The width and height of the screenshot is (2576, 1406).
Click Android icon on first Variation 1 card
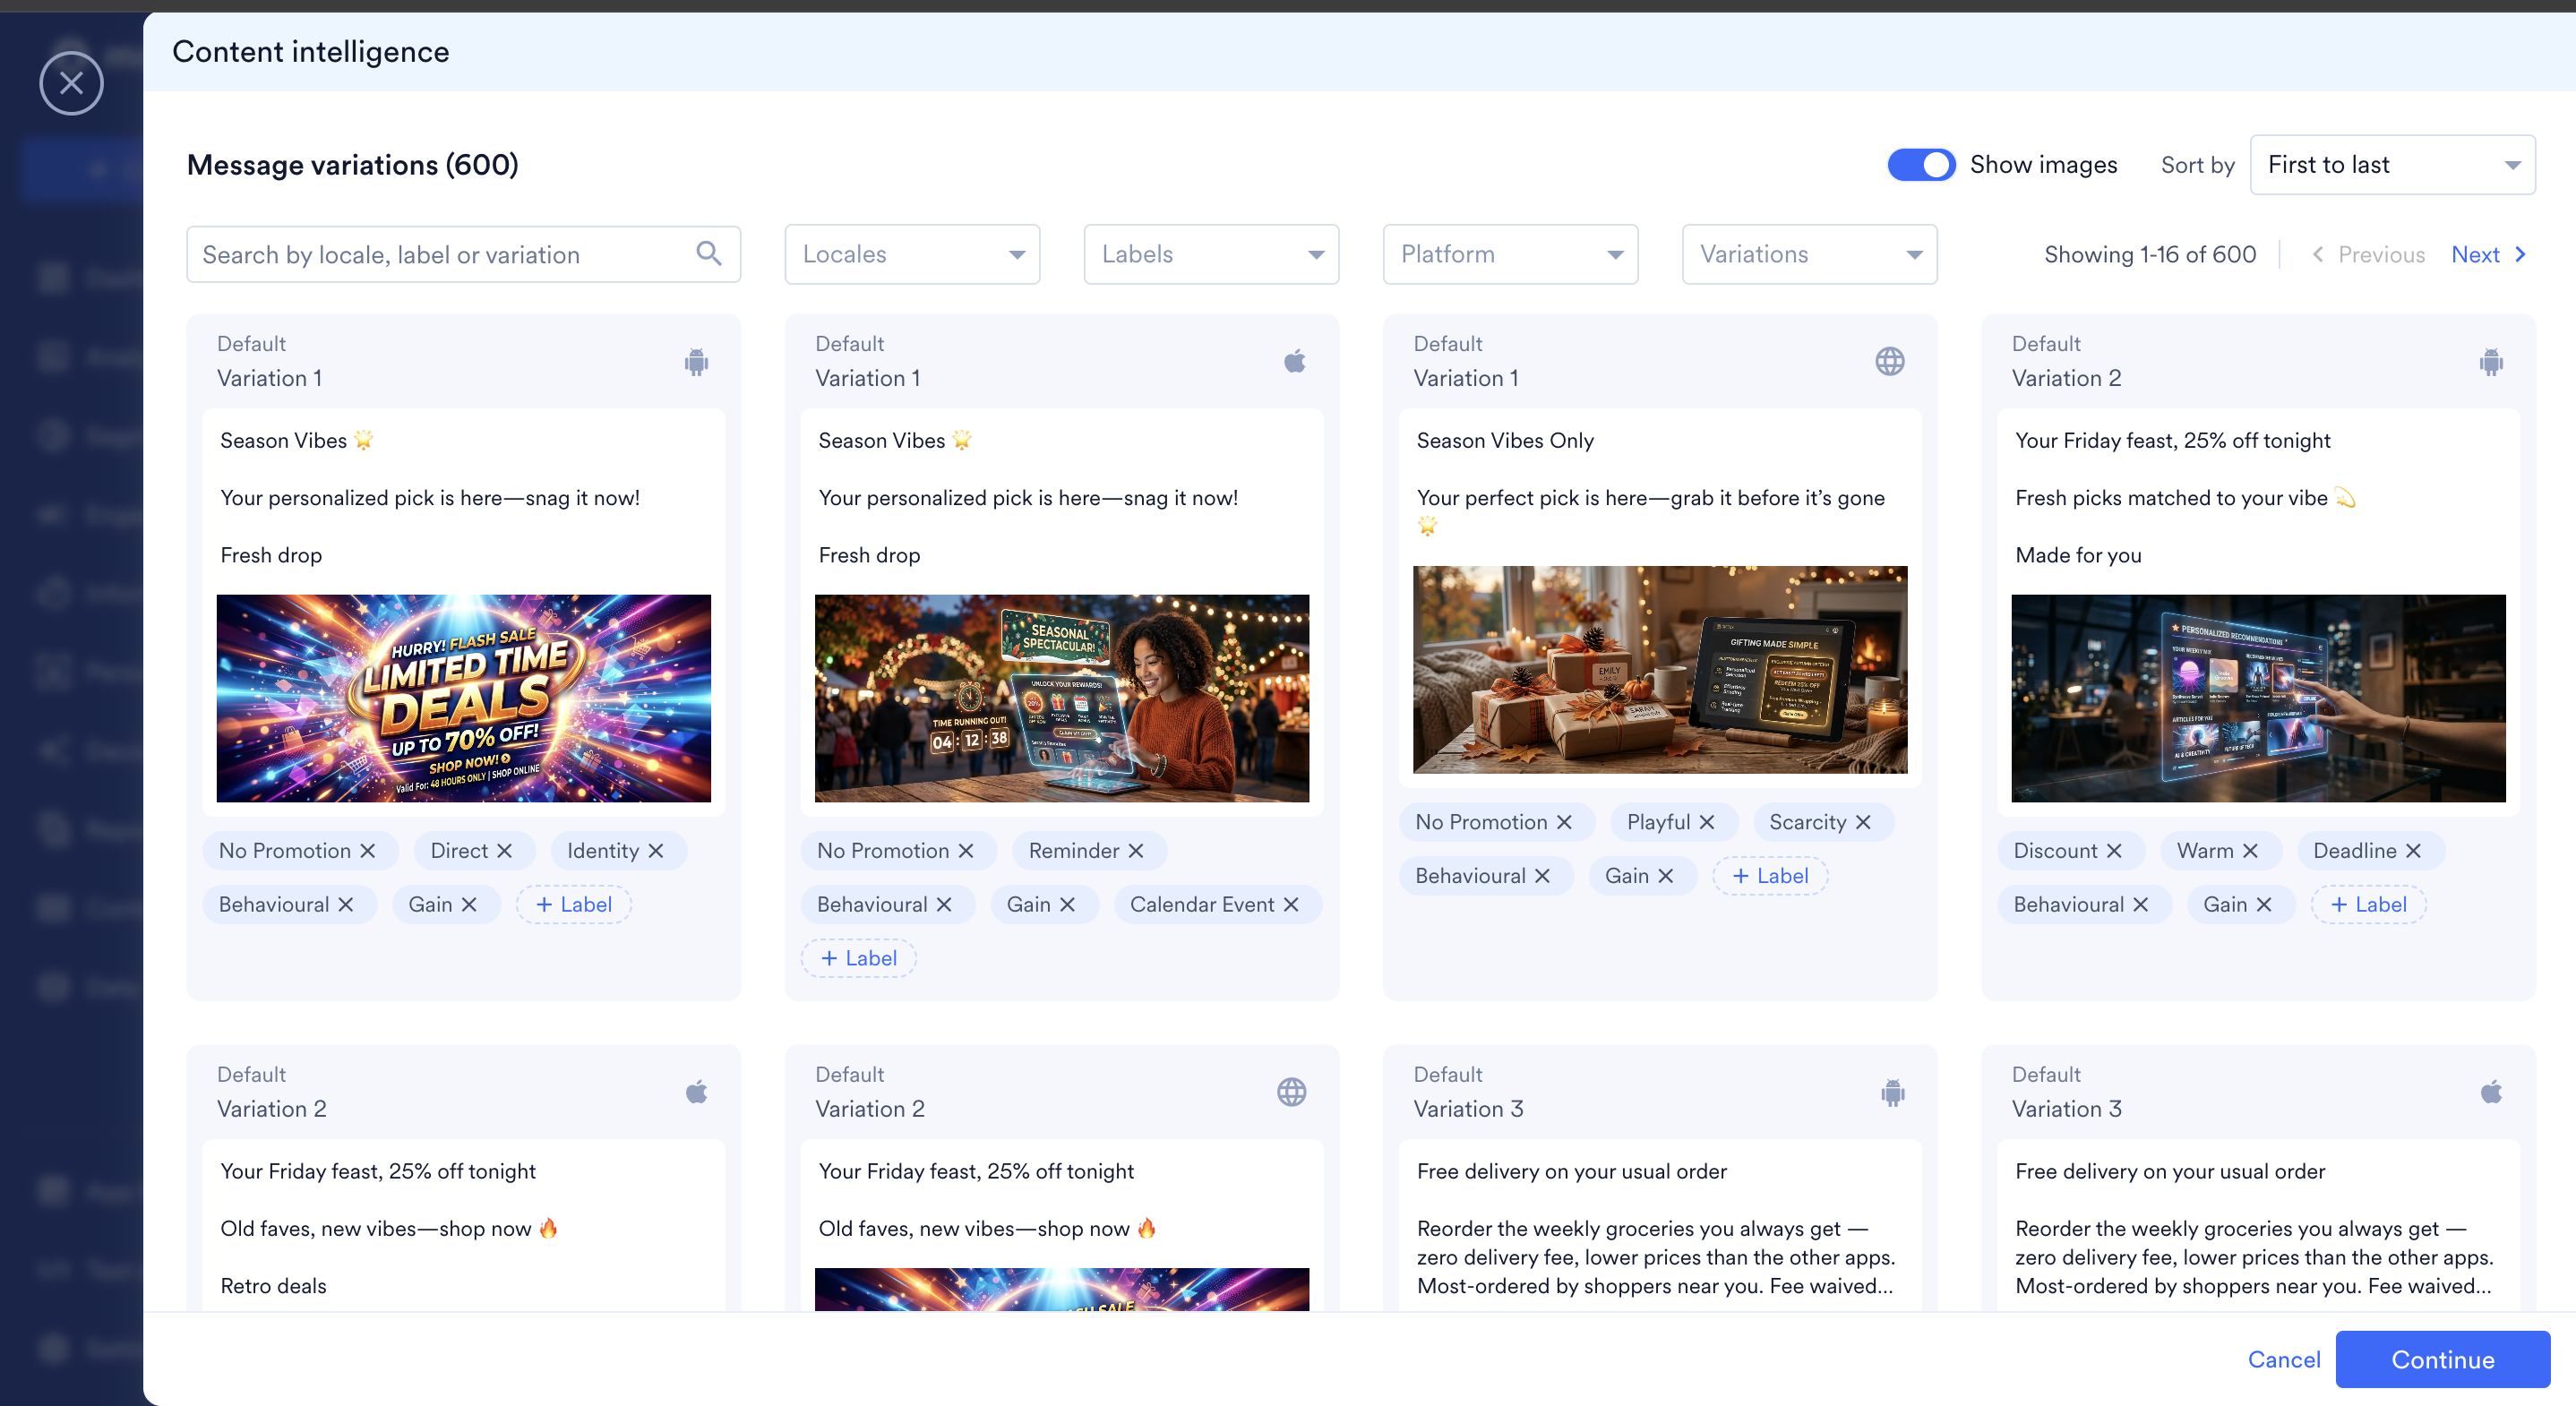696,361
